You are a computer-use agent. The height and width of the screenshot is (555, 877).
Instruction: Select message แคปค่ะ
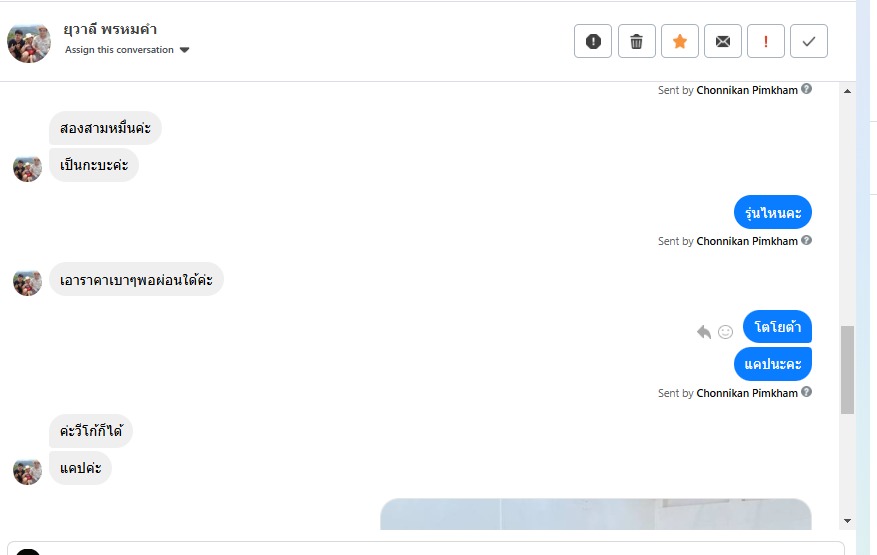pyautogui.click(x=81, y=468)
